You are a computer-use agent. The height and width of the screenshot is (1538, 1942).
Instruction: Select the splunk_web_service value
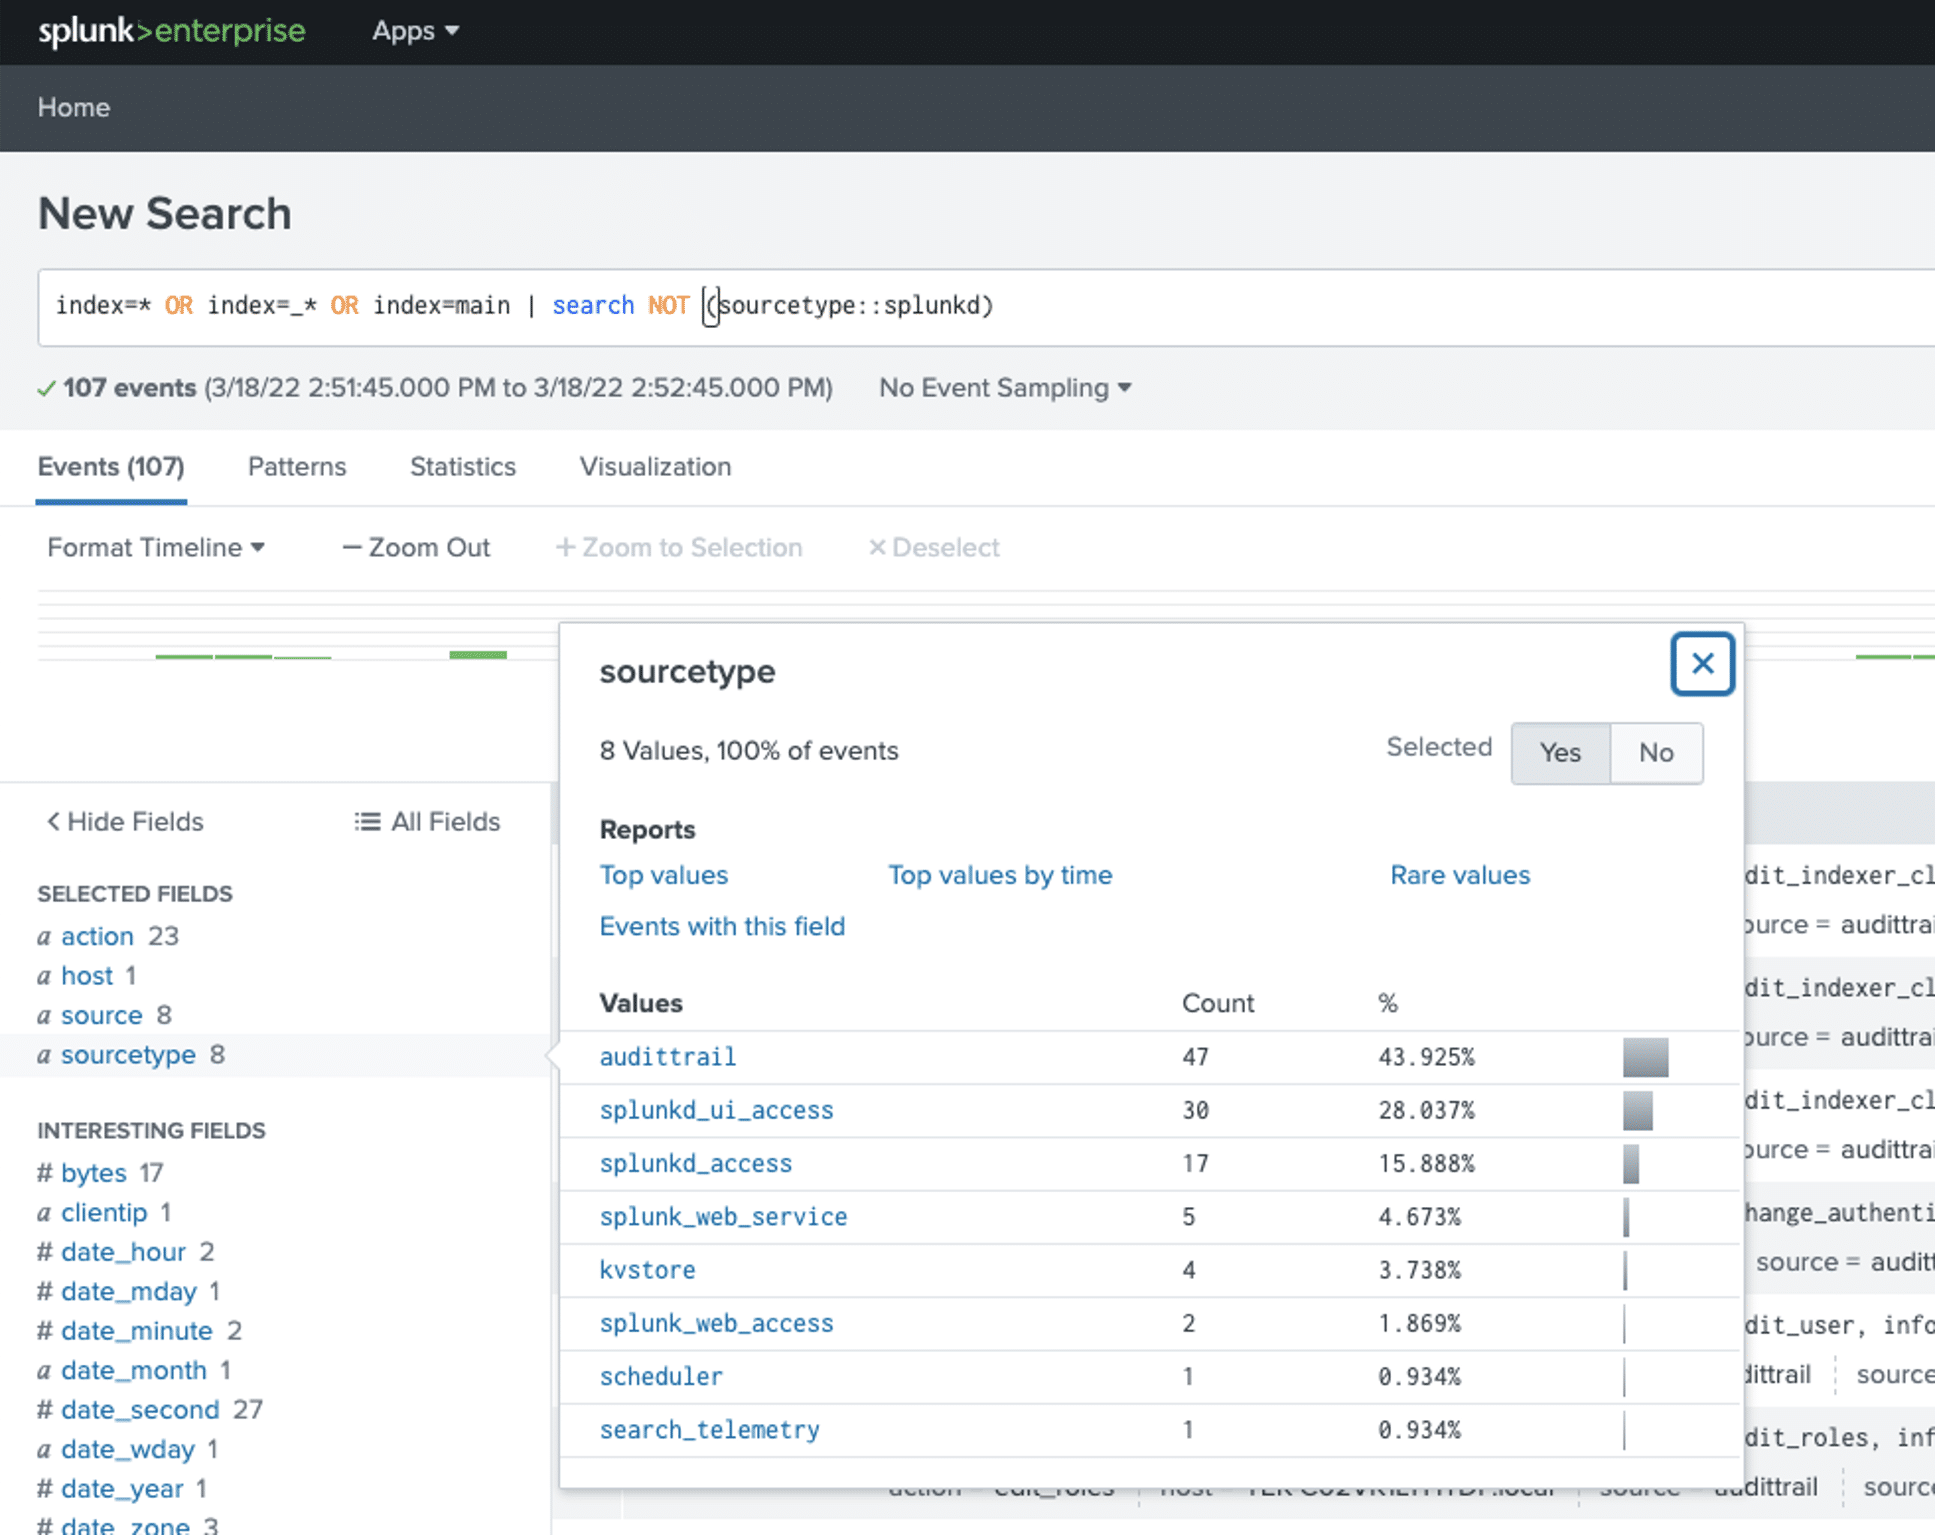pos(723,1217)
